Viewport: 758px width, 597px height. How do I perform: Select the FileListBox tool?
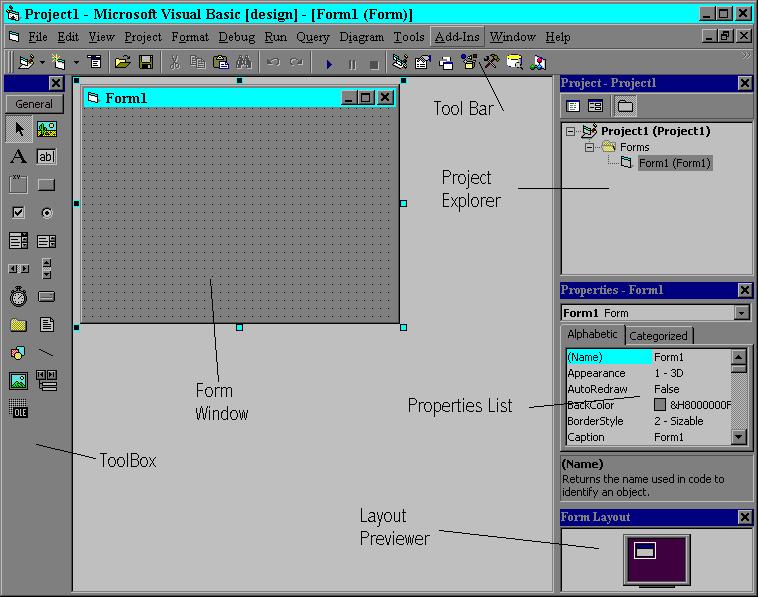click(x=47, y=324)
